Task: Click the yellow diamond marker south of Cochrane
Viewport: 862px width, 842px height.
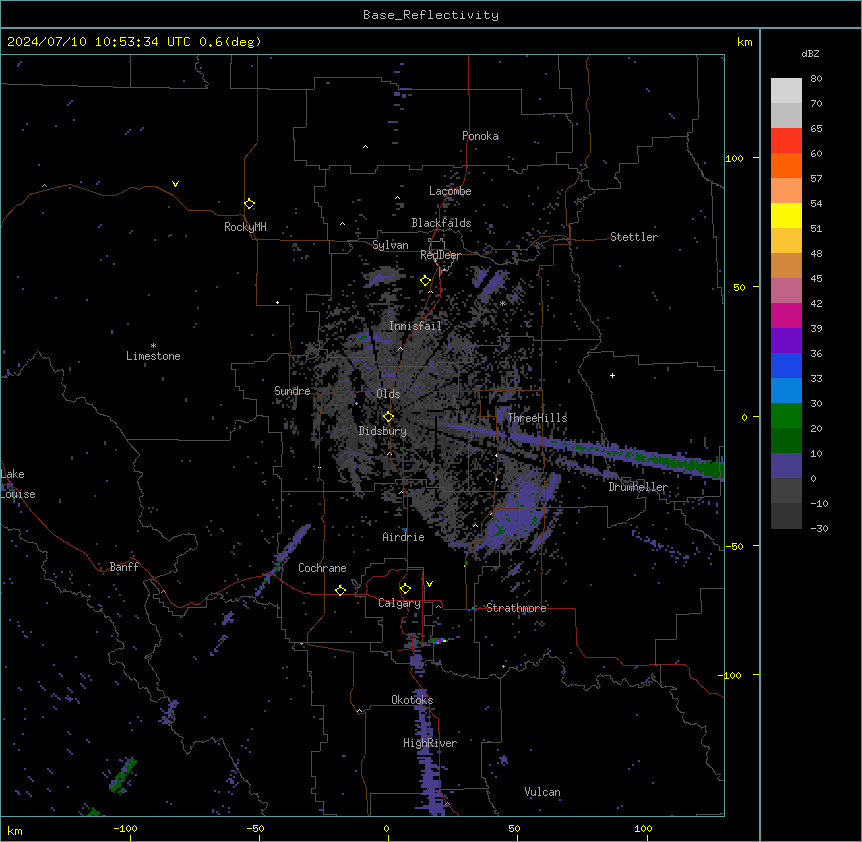Action: pyautogui.click(x=341, y=590)
